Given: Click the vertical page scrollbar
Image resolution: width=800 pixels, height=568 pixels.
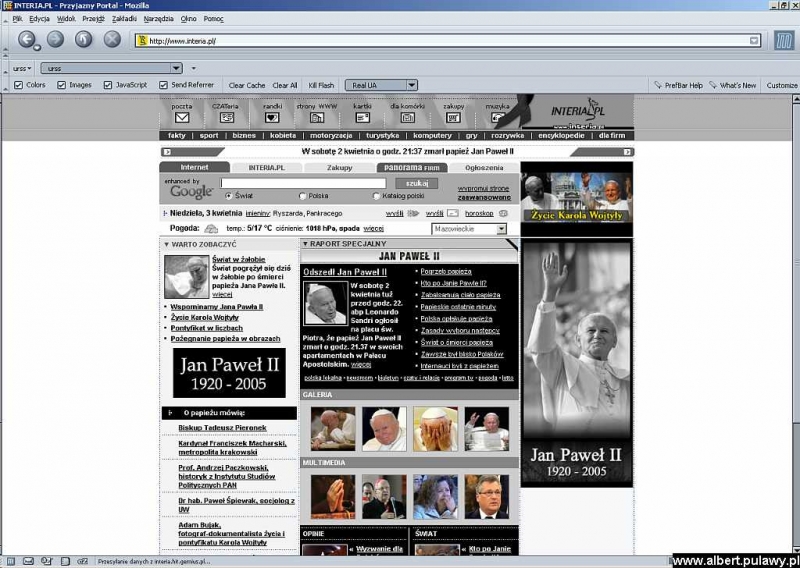Looking at the screenshot, I should (x=795, y=325).
